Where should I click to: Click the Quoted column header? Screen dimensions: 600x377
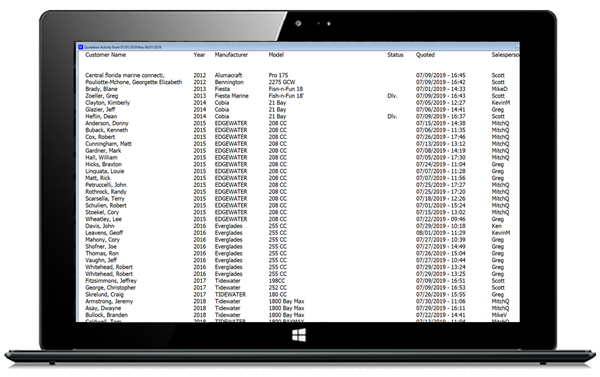click(425, 55)
